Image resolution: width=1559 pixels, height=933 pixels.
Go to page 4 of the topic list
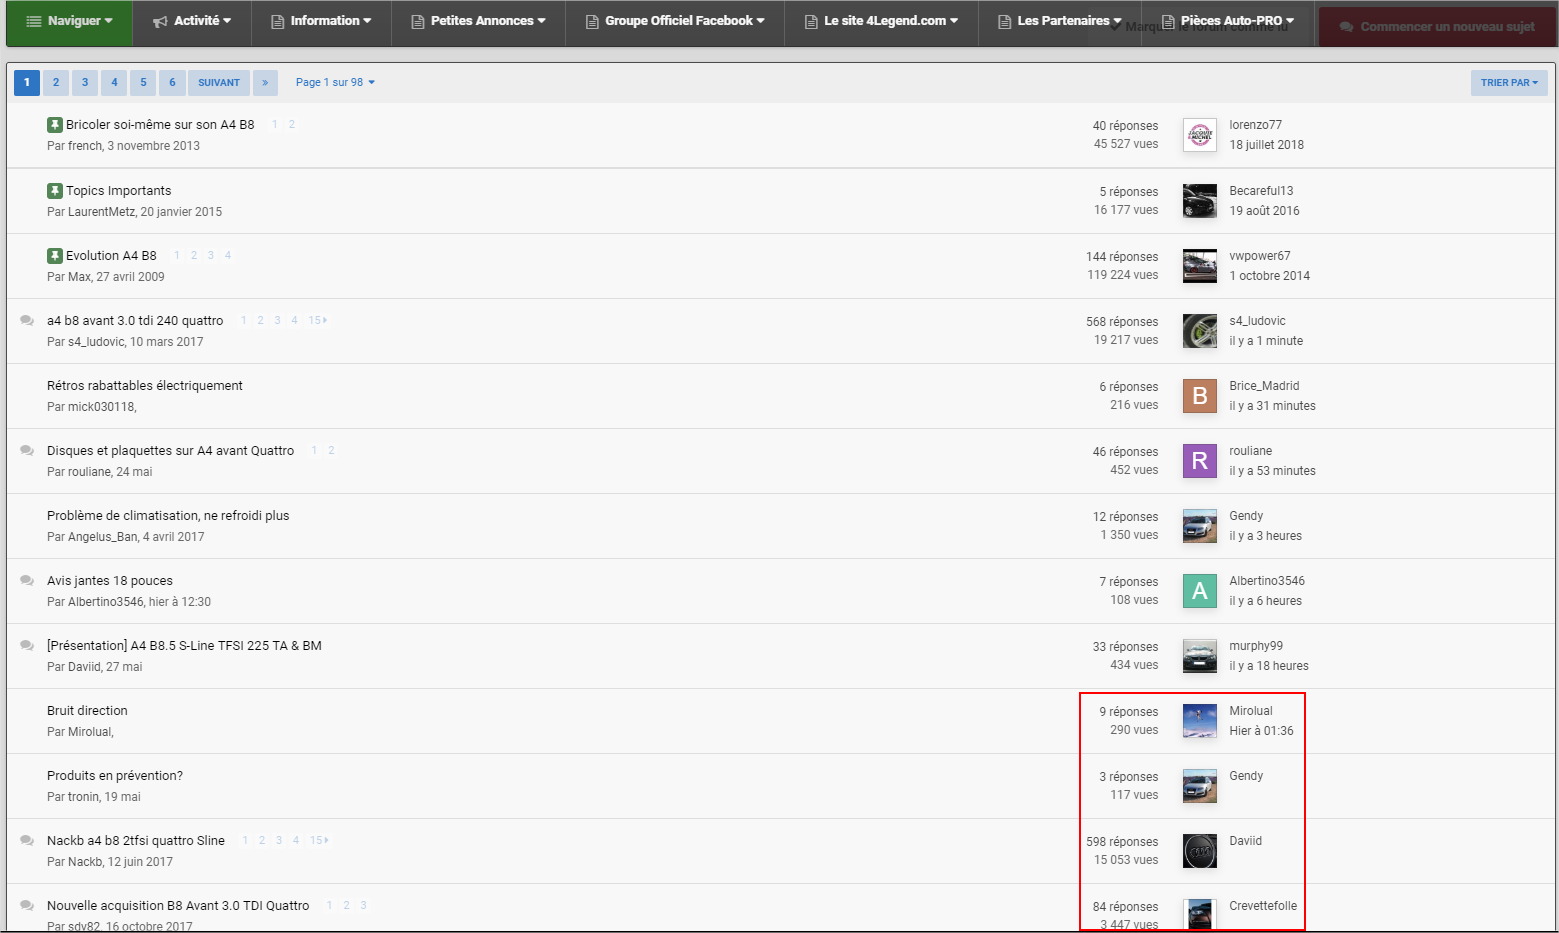pyautogui.click(x=114, y=83)
